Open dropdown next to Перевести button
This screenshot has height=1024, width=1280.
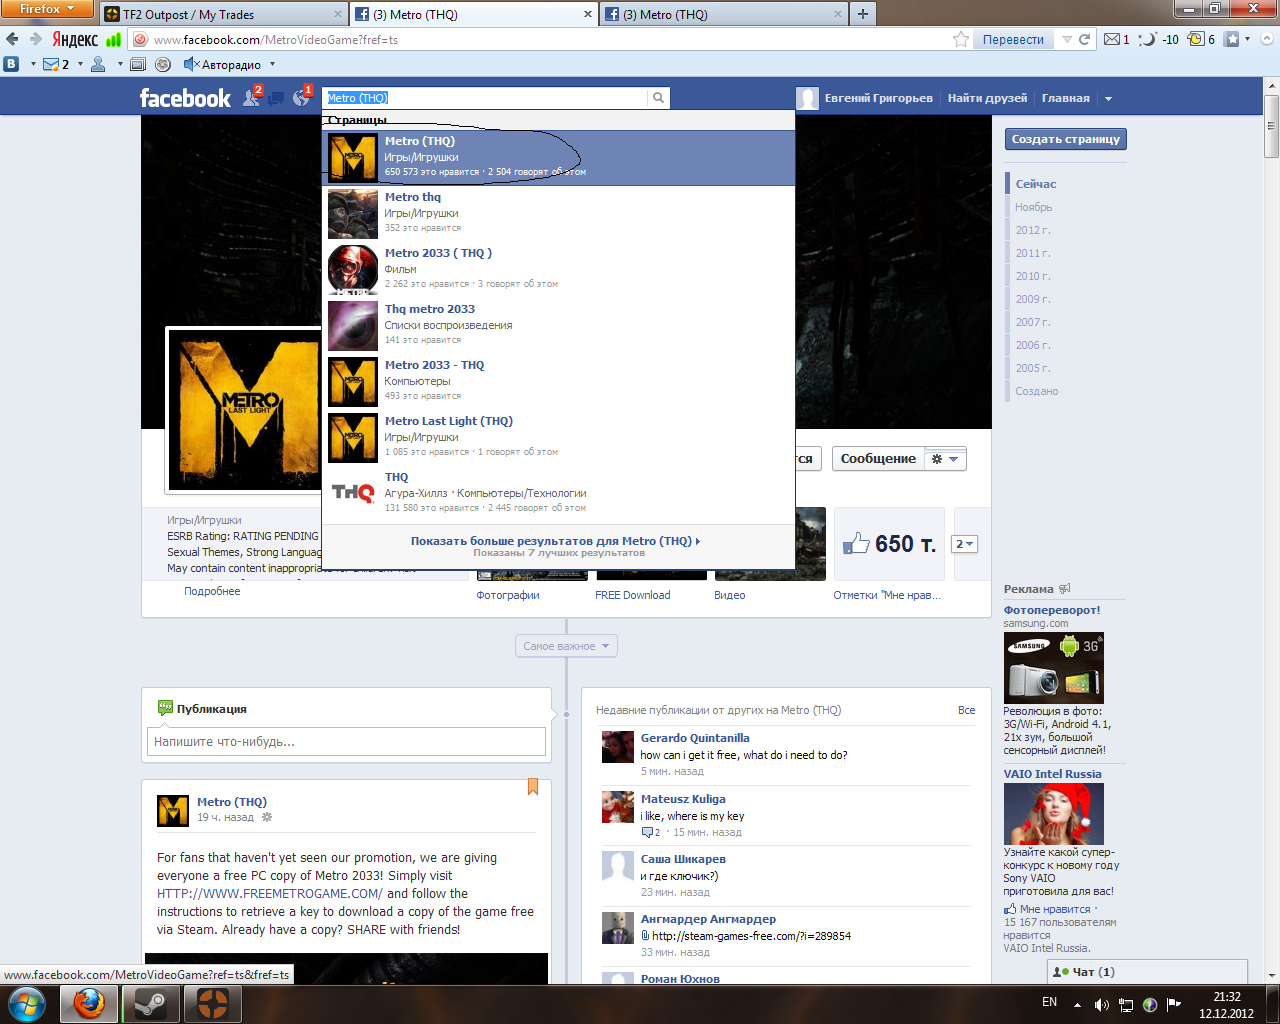coord(1067,39)
